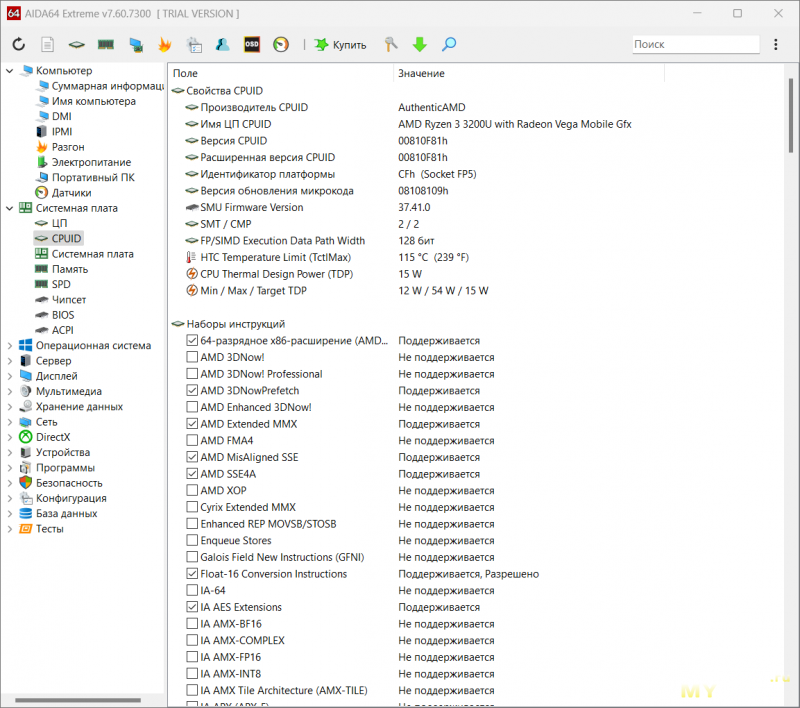Click the horizontal scrollbar of the tree panel
The height and width of the screenshot is (708, 800).
click(78, 700)
